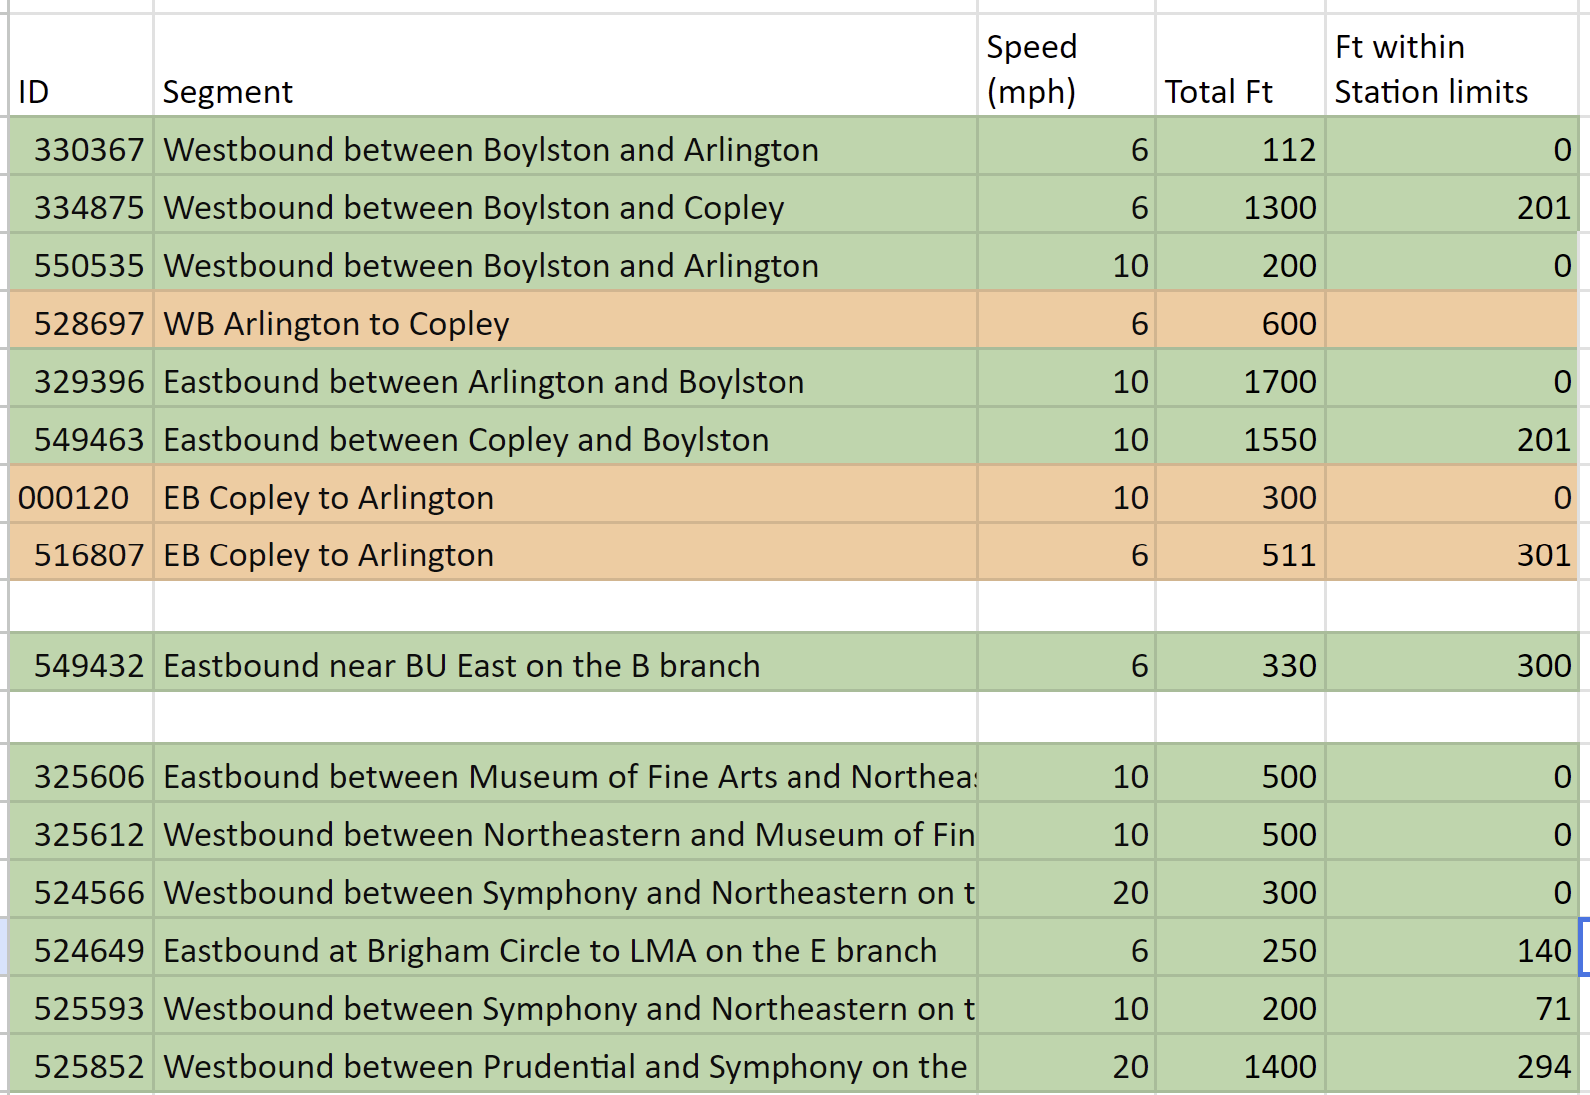1590x1095 pixels.
Task: Click station limits value 140
Action: coord(1451,950)
